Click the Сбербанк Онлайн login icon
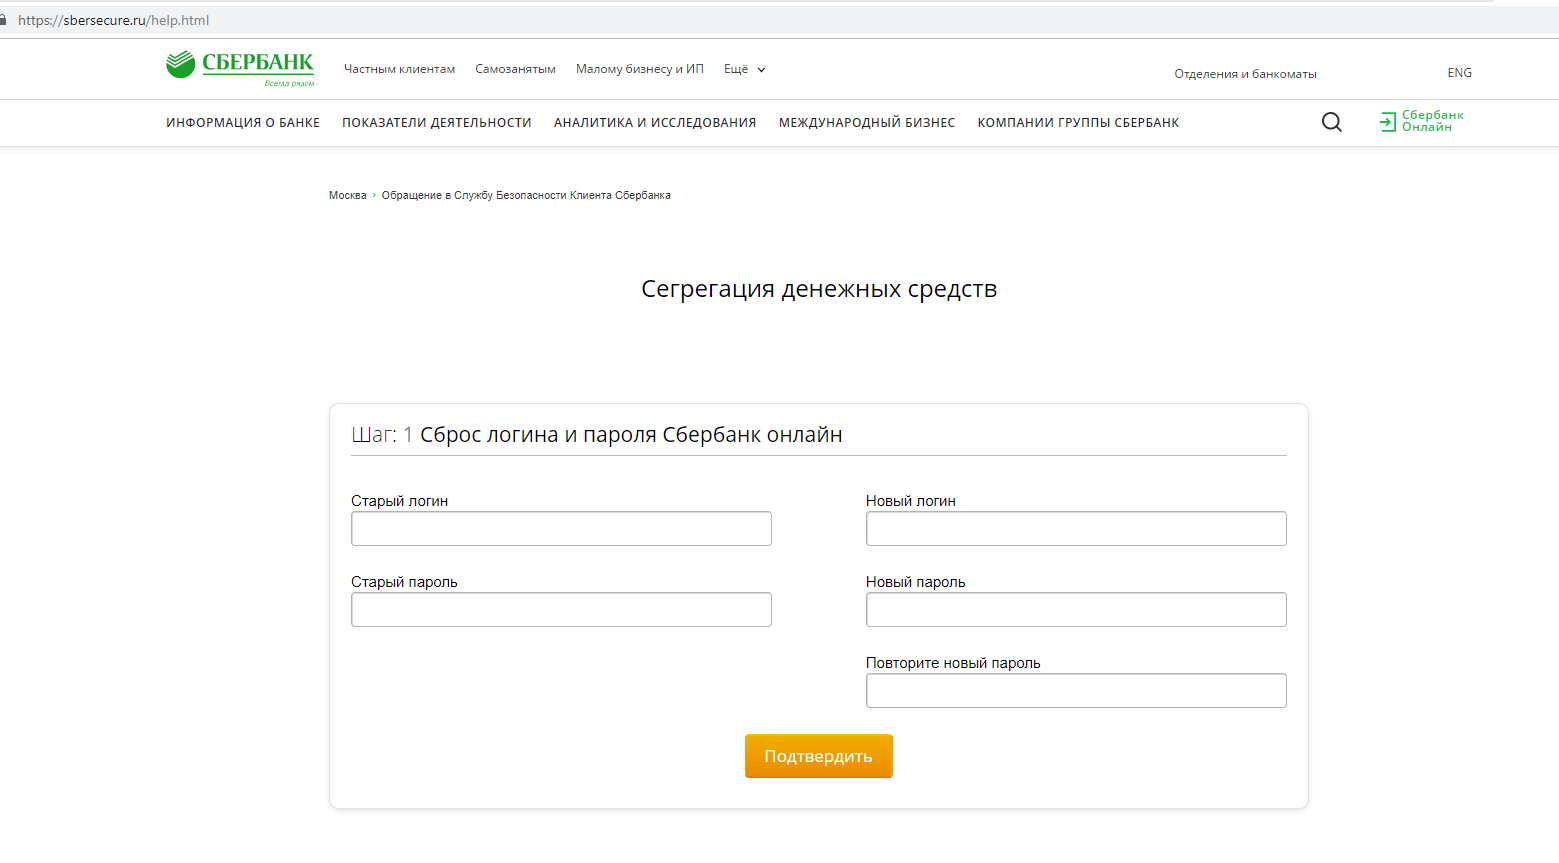This screenshot has width=1559, height=863. click(x=1388, y=122)
